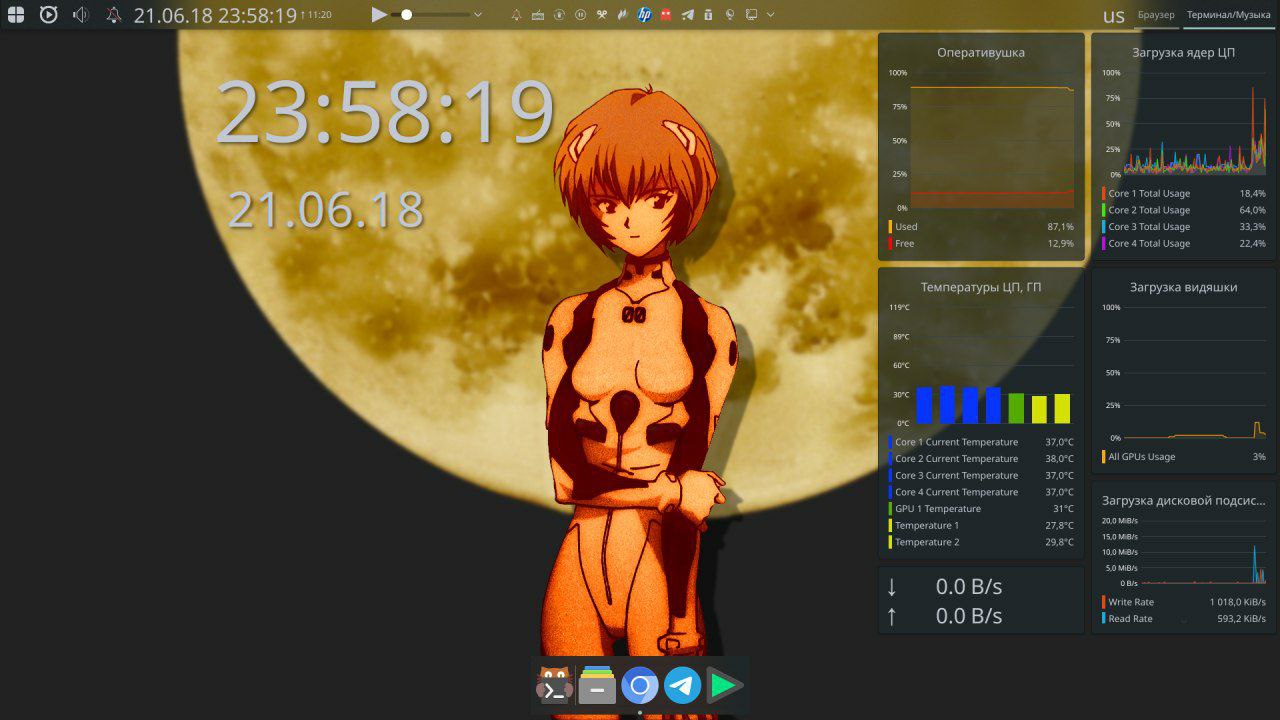Switch to the Браузер desktop
1280x720 pixels.
coord(1156,15)
